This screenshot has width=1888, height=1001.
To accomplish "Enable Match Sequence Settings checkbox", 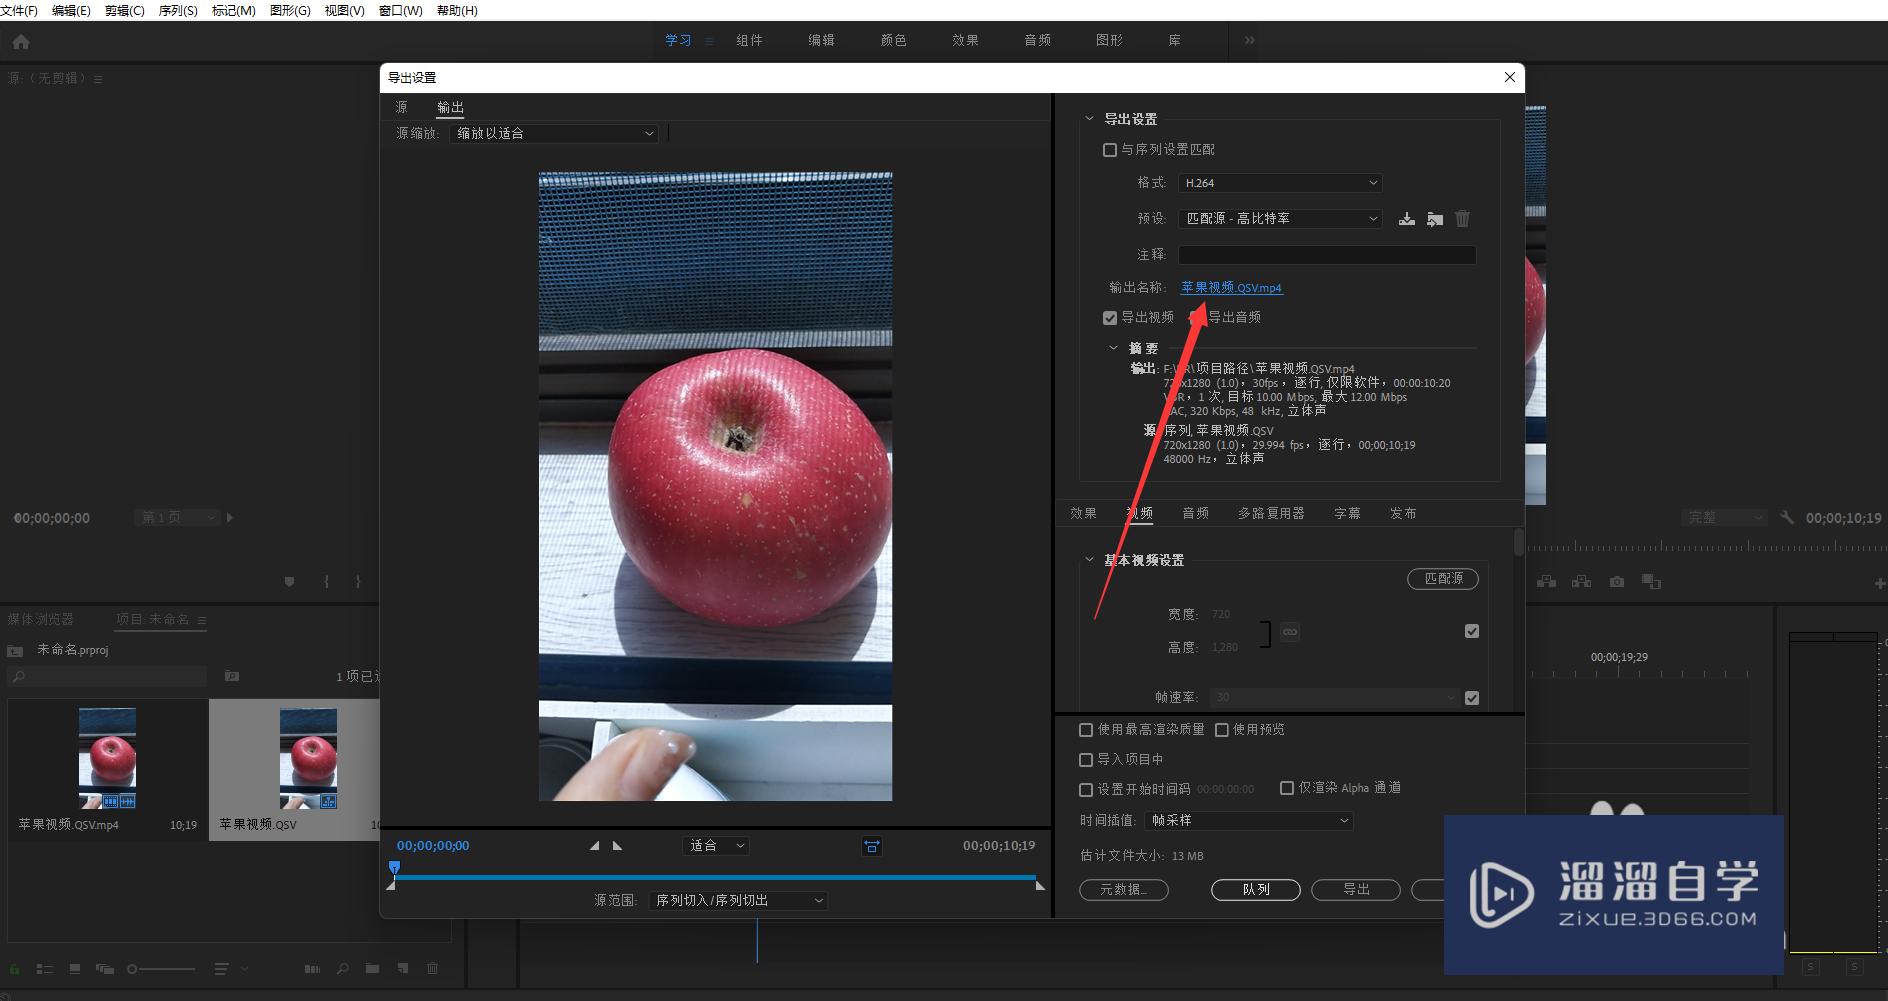I will tap(1109, 150).
